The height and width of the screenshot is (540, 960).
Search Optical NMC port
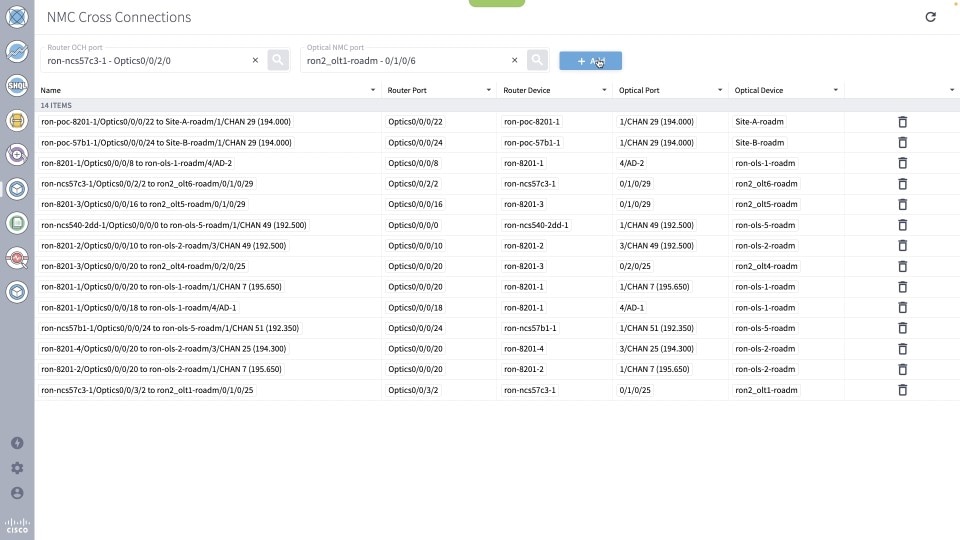tap(537, 60)
